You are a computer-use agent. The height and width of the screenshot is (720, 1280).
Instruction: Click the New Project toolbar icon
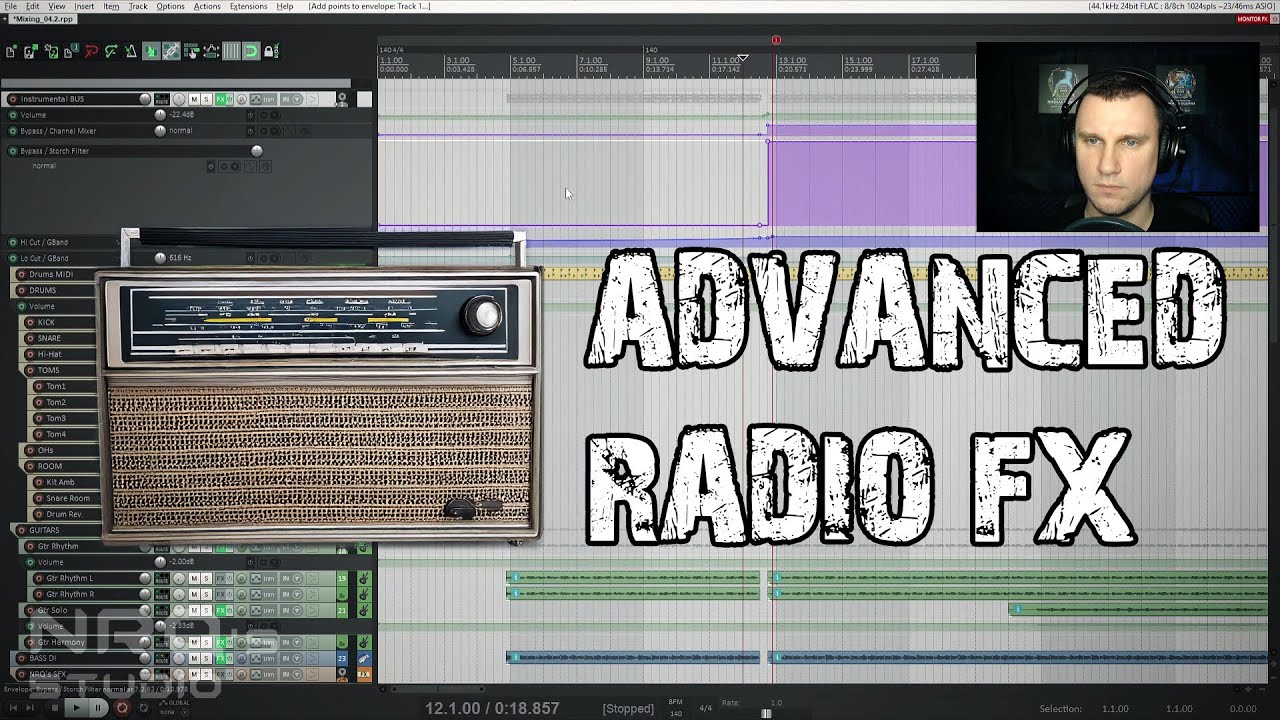coord(11,51)
